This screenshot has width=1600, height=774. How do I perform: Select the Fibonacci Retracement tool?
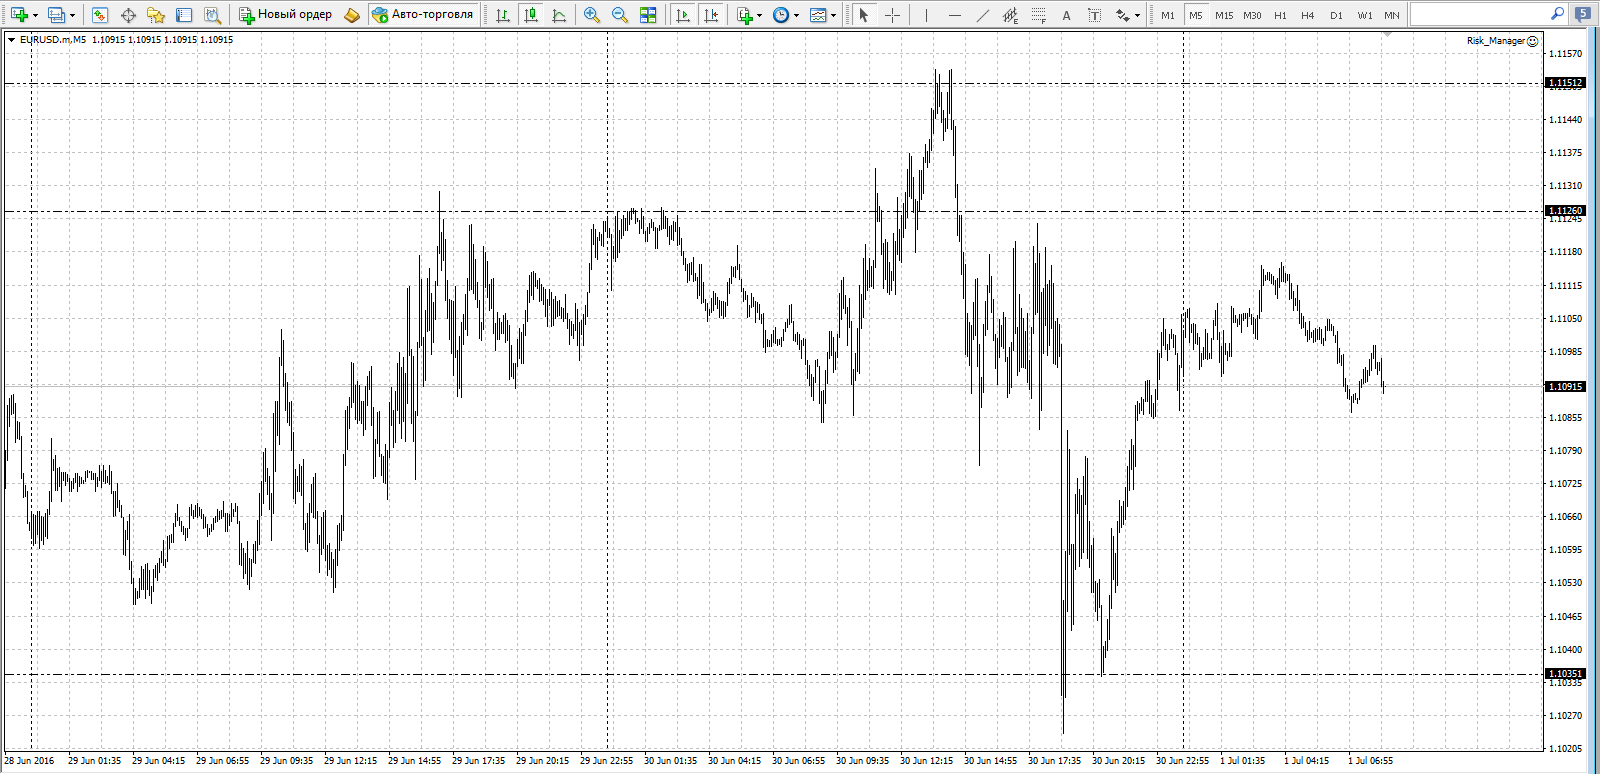point(1038,15)
